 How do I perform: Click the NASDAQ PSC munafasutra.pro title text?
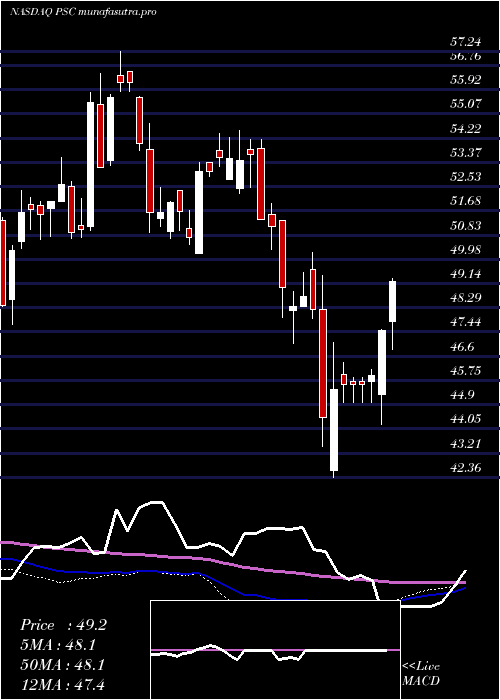tap(83, 12)
